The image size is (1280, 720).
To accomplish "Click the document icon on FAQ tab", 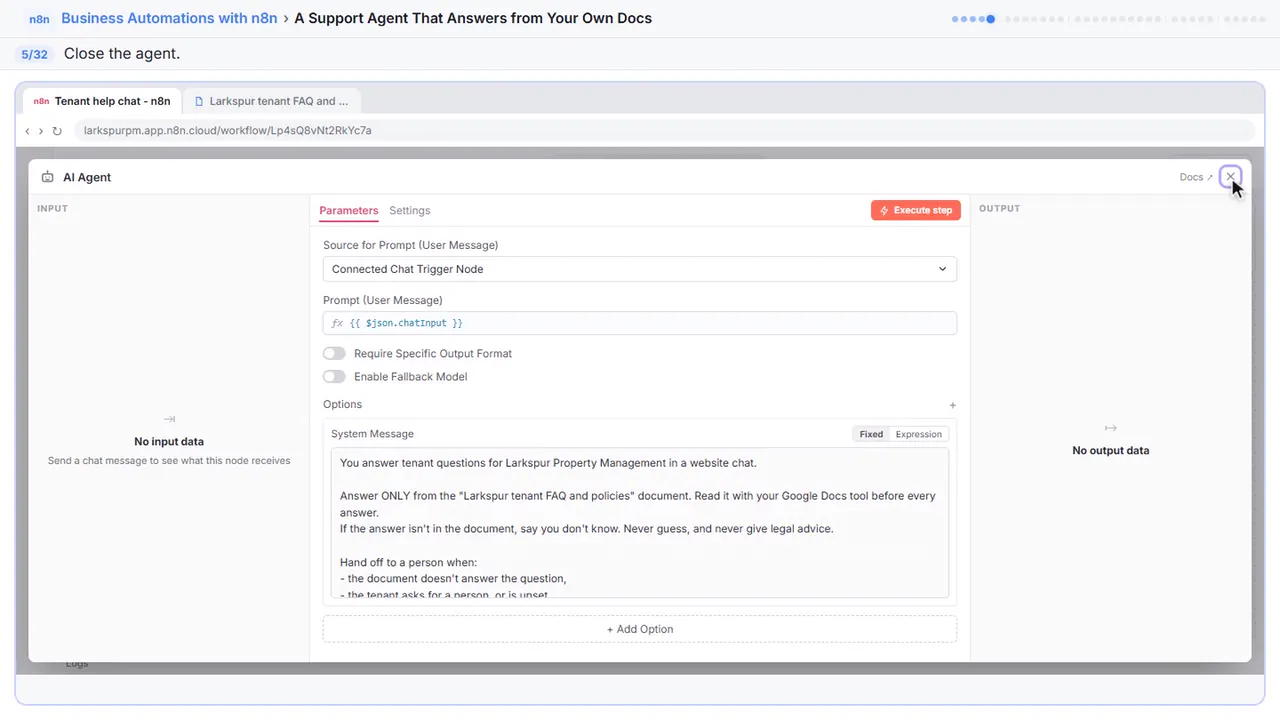I will [x=199, y=101].
